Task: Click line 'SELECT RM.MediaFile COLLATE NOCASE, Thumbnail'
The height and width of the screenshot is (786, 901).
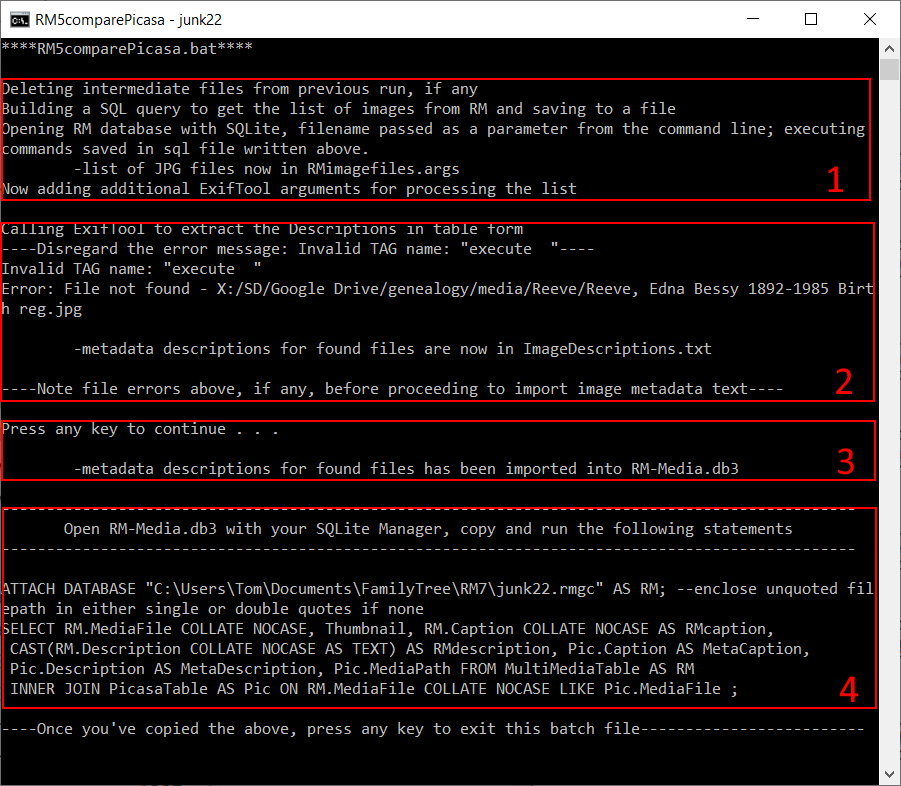Action: pyautogui.click(x=388, y=629)
